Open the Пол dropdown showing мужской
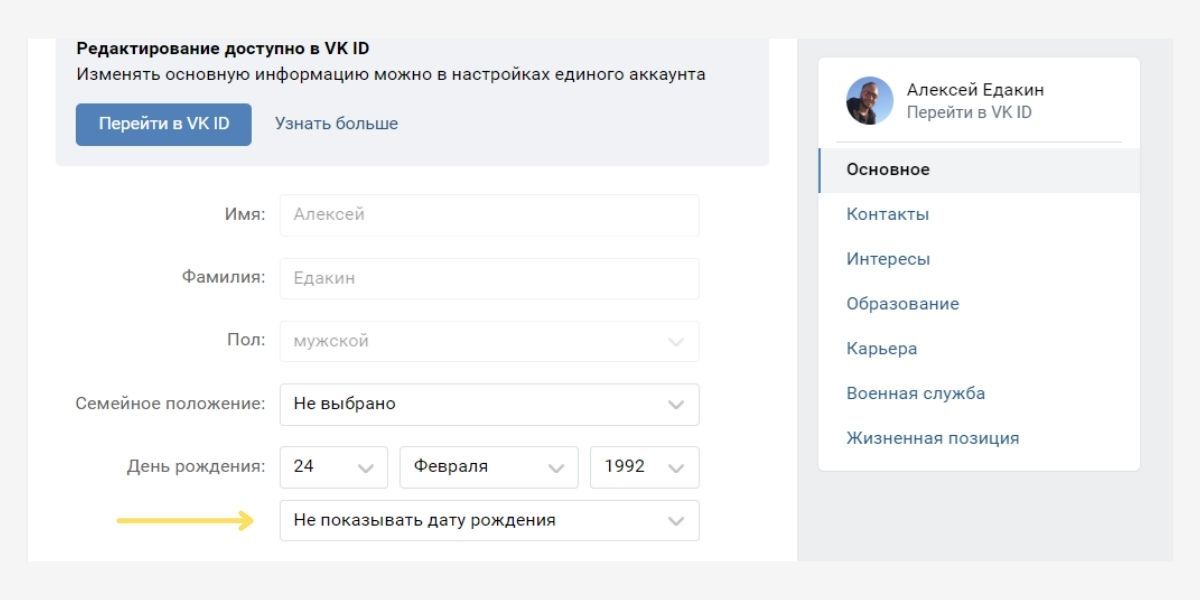The image size is (1200, 600). tap(489, 341)
